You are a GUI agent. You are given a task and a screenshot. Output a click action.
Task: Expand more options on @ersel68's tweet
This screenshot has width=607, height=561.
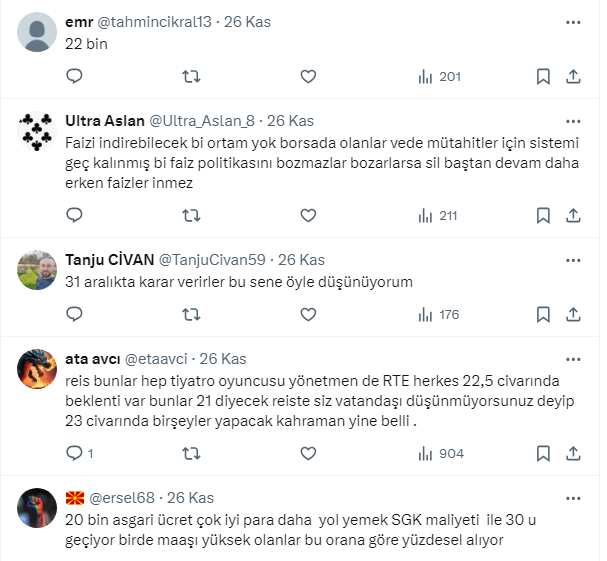click(573, 497)
